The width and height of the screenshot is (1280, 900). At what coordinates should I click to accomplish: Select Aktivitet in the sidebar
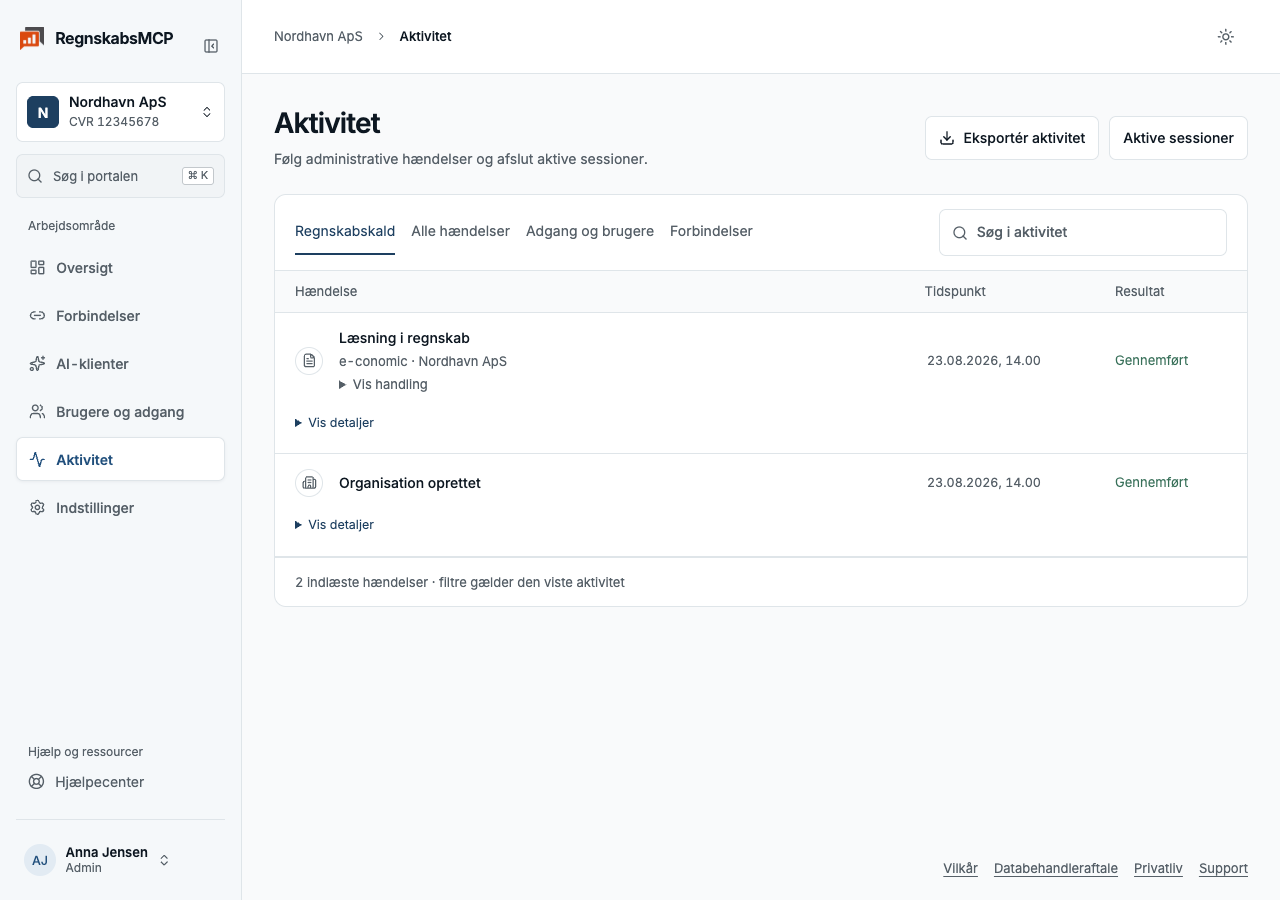(x=120, y=460)
